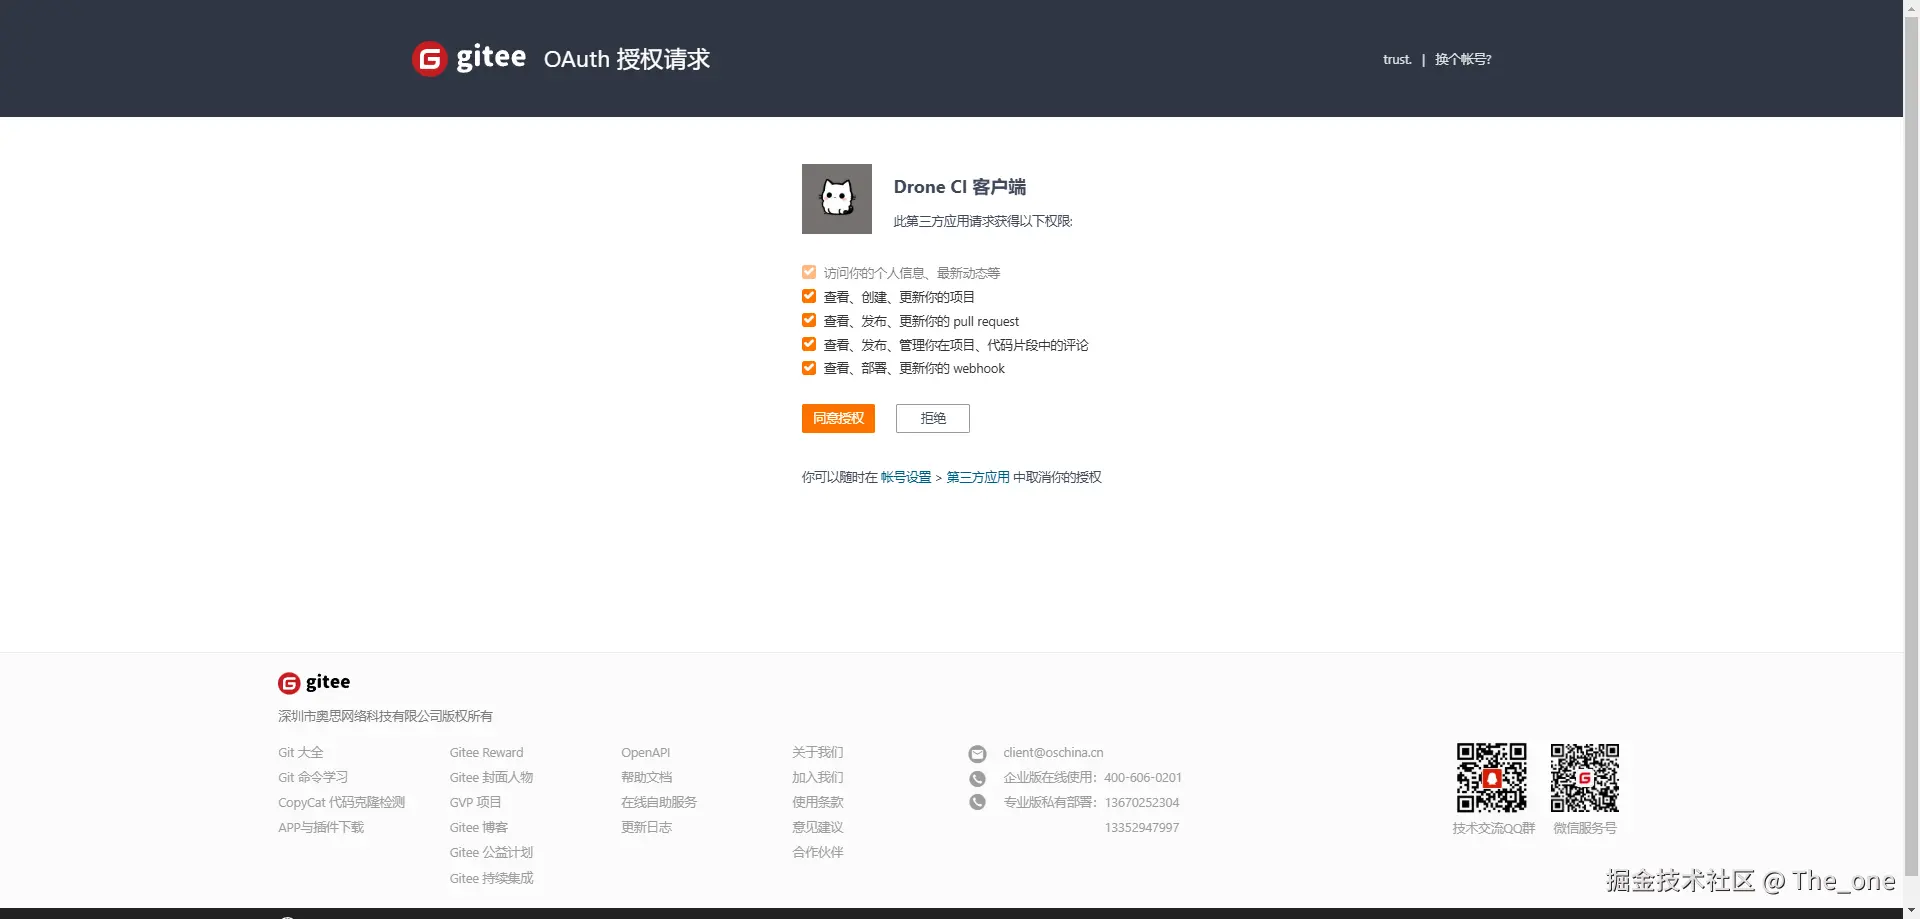Uncheck the 查看、创建、更新你的项目 permission
Image resolution: width=1920 pixels, height=919 pixels.
(x=809, y=296)
